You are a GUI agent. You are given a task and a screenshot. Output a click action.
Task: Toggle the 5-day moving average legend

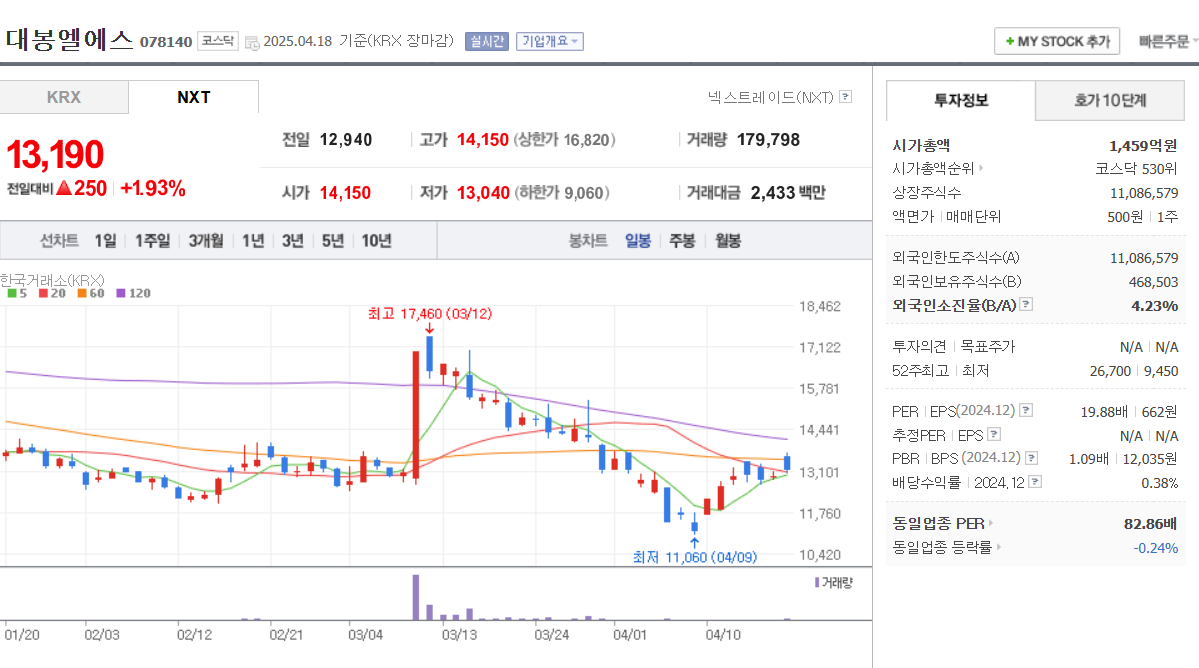click(16, 292)
